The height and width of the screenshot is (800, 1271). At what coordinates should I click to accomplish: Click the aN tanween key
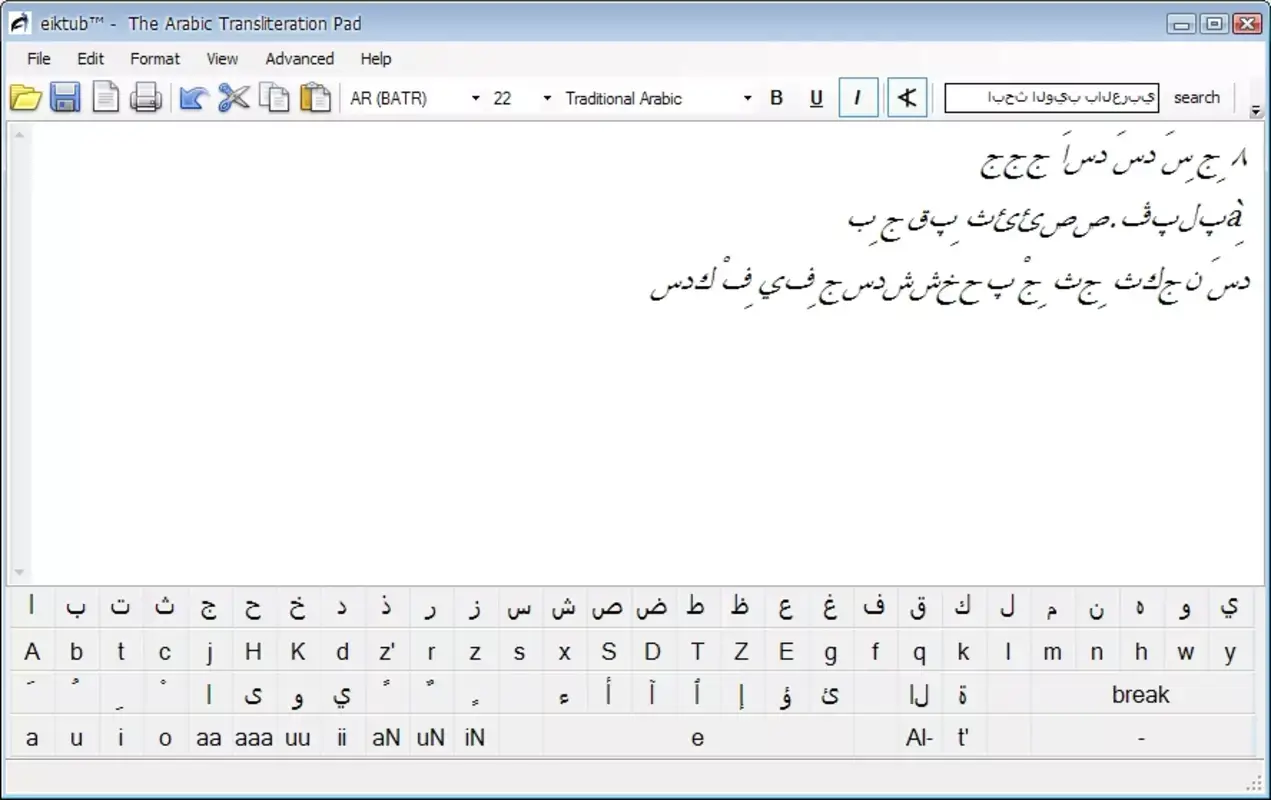(x=386, y=739)
